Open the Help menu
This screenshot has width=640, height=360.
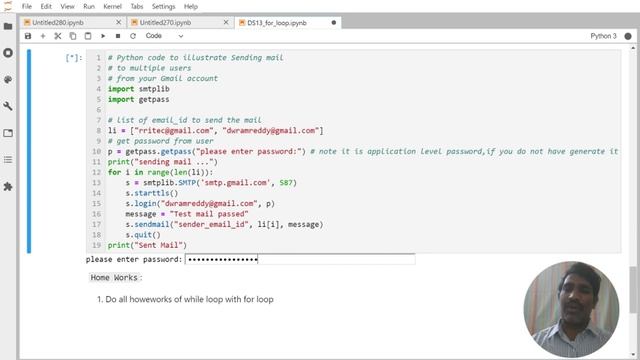tap(191, 7)
